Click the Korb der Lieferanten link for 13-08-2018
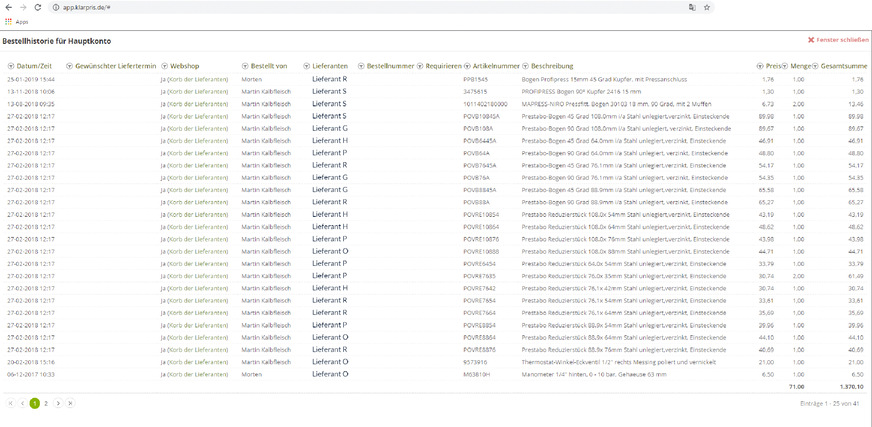872x427 pixels. tap(197, 104)
